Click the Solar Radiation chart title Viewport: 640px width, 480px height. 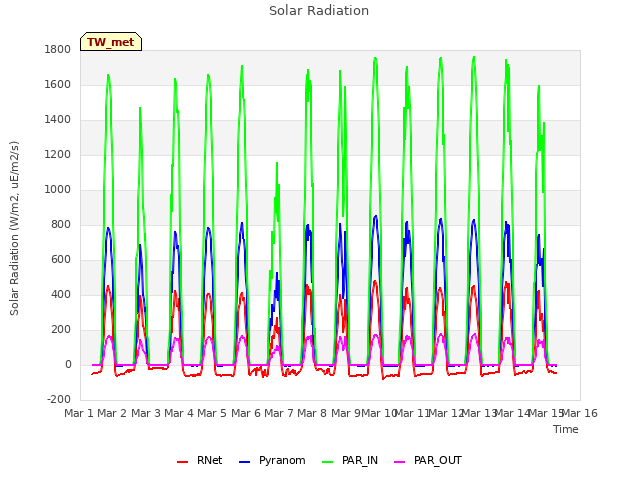point(319,11)
